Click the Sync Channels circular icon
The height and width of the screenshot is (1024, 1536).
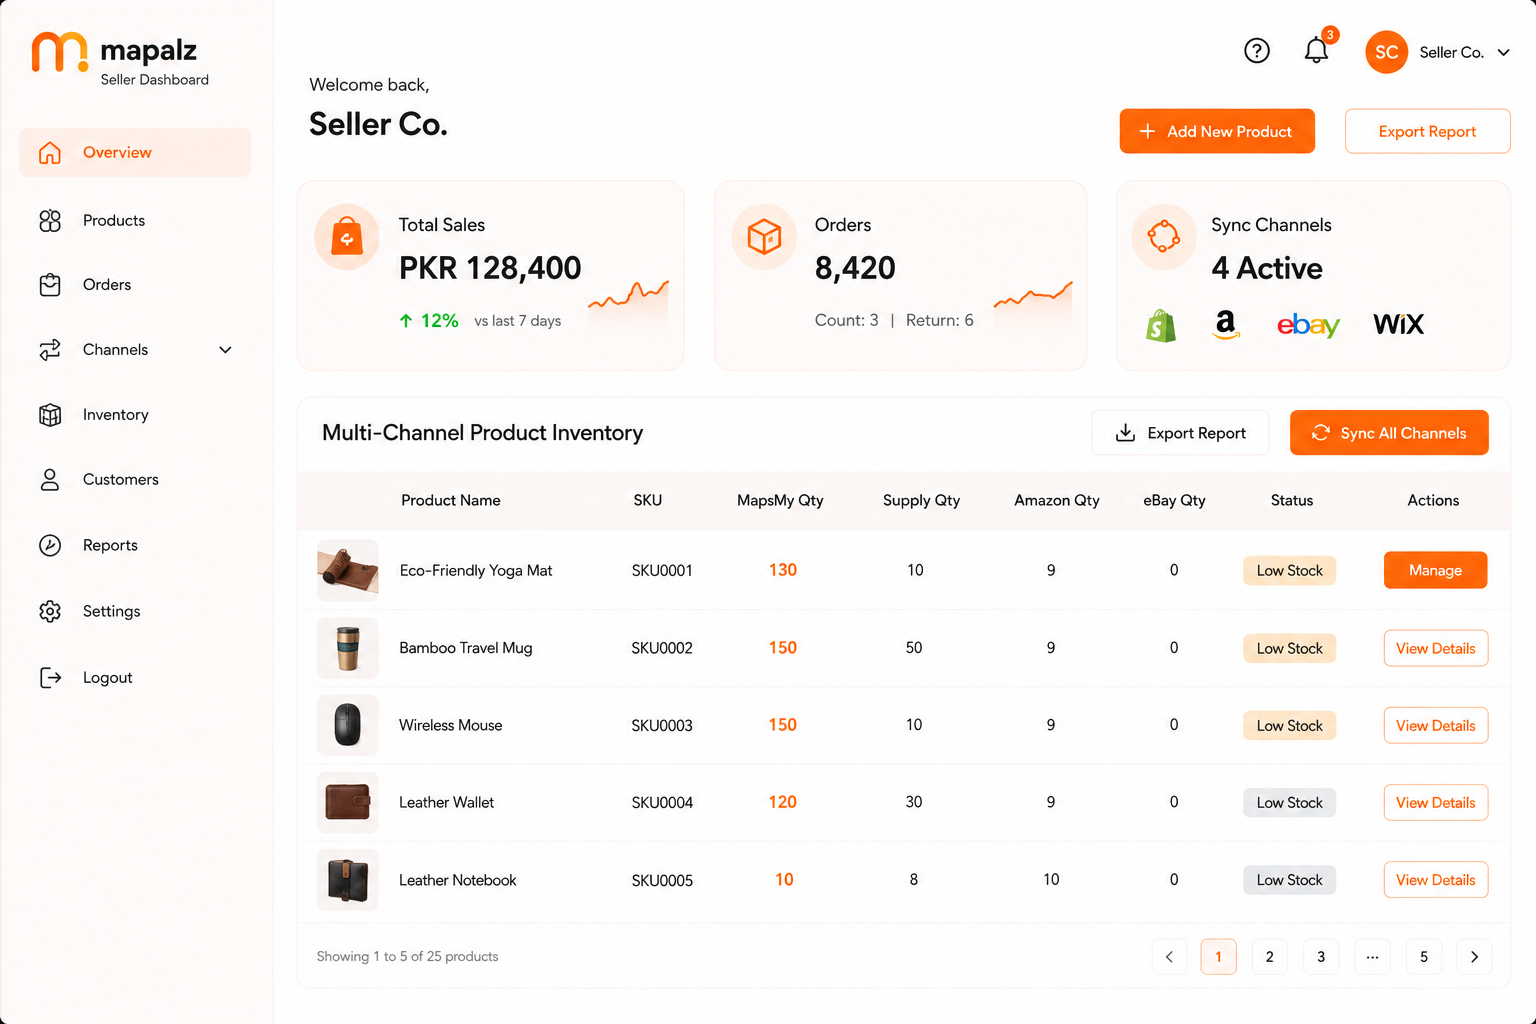1164,237
